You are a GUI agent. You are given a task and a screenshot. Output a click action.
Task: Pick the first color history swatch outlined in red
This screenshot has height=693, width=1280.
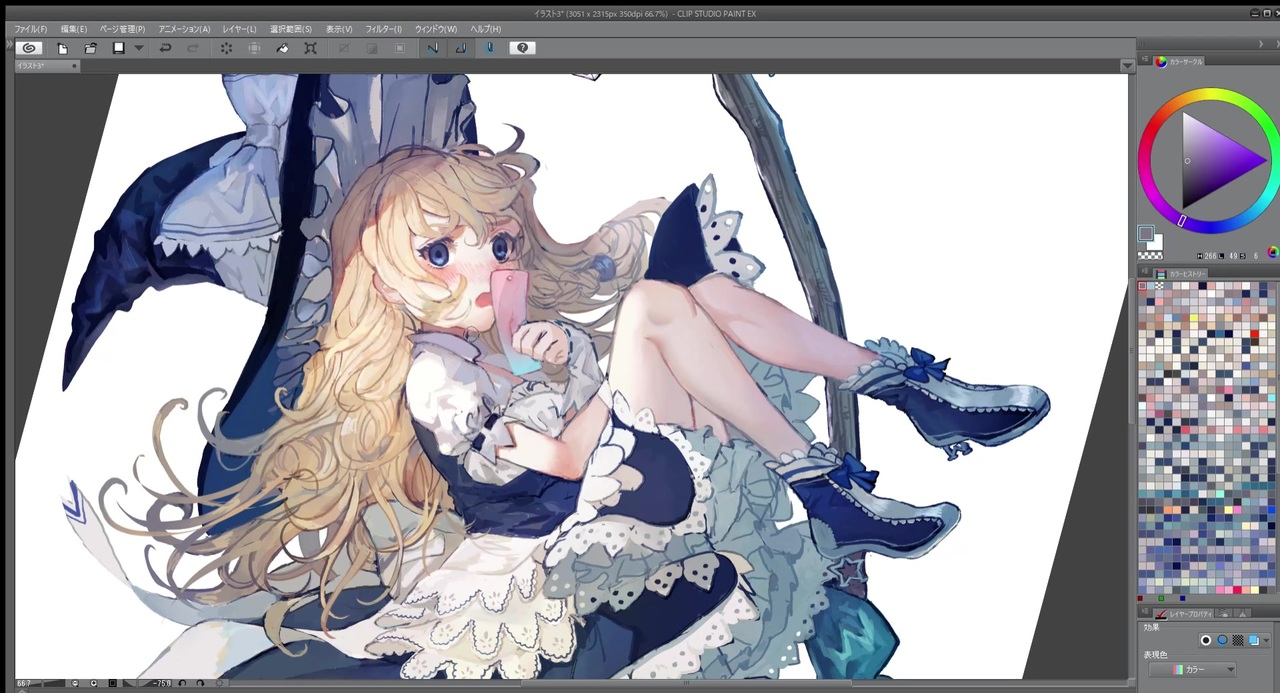pos(1143,287)
